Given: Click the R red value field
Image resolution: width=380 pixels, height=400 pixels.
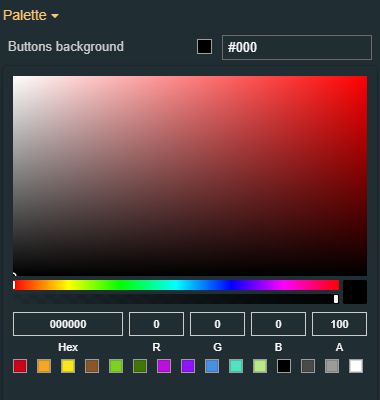Looking at the screenshot, I should point(156,324).
